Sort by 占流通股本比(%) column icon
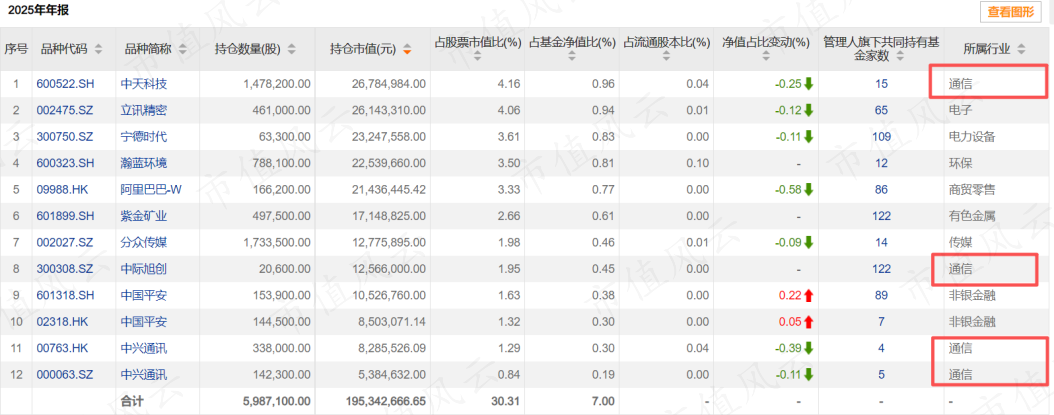 (666, 57)
